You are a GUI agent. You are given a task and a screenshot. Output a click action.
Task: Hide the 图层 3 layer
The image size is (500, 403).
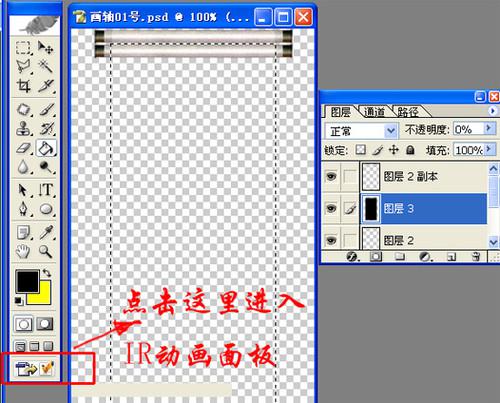click(x=331, y=209)
